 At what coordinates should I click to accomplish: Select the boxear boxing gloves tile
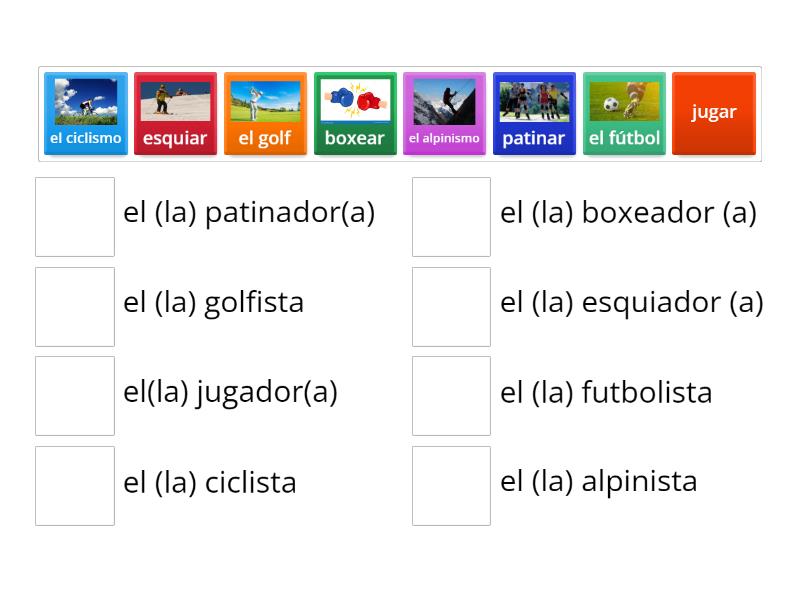click(355, 112)
